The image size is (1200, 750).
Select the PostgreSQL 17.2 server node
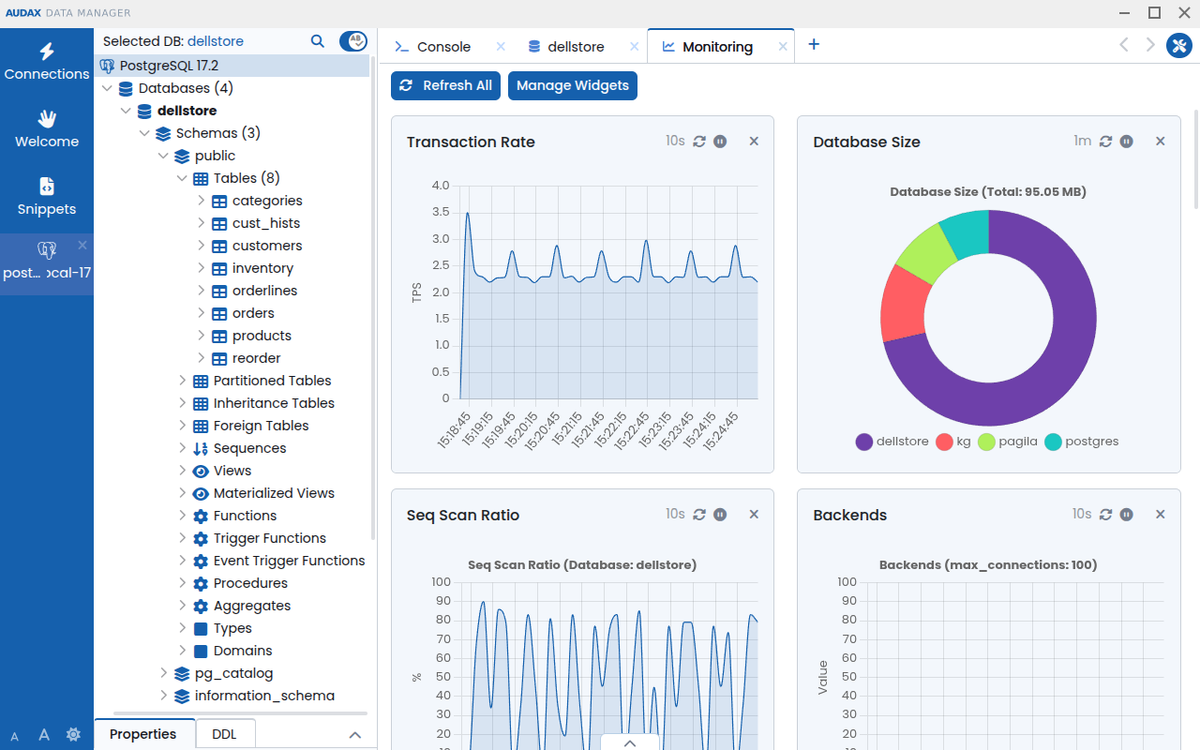point(169,66)
